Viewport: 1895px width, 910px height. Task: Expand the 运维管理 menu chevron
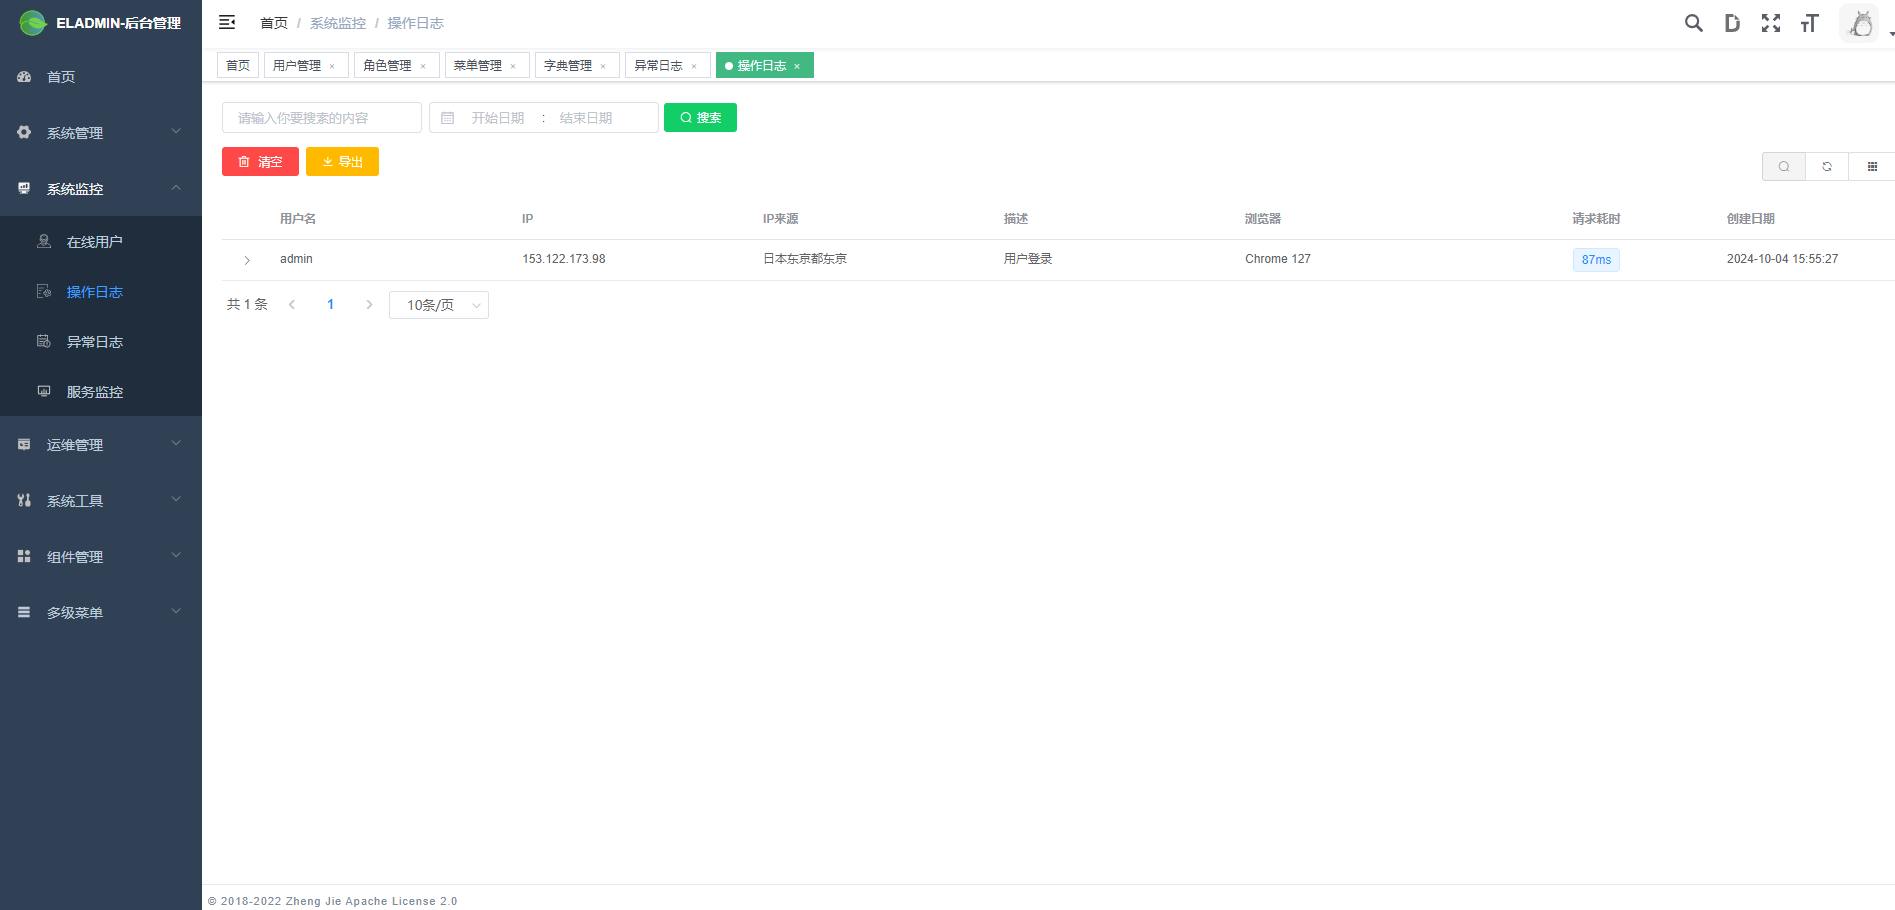(x=176, y=443)
